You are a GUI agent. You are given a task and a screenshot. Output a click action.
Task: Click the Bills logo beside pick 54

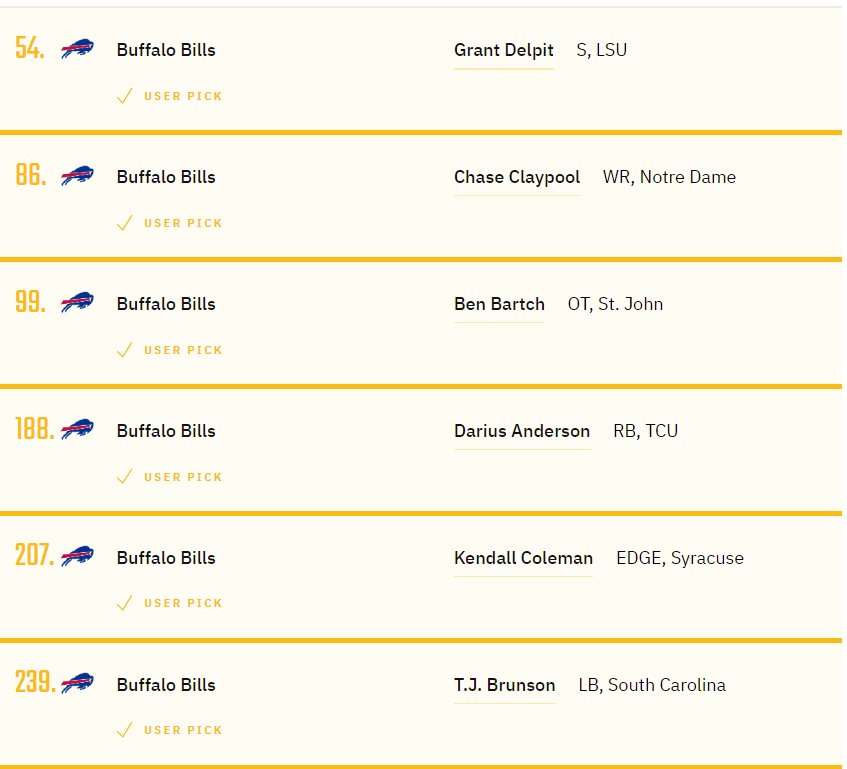click(x=77, y=49)
